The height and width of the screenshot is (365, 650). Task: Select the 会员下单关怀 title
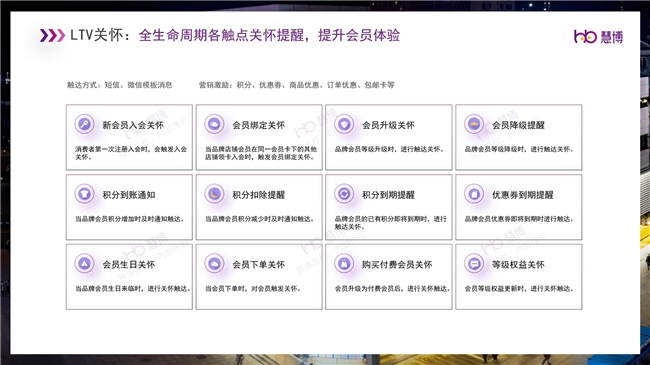click(x=259, y=264)
